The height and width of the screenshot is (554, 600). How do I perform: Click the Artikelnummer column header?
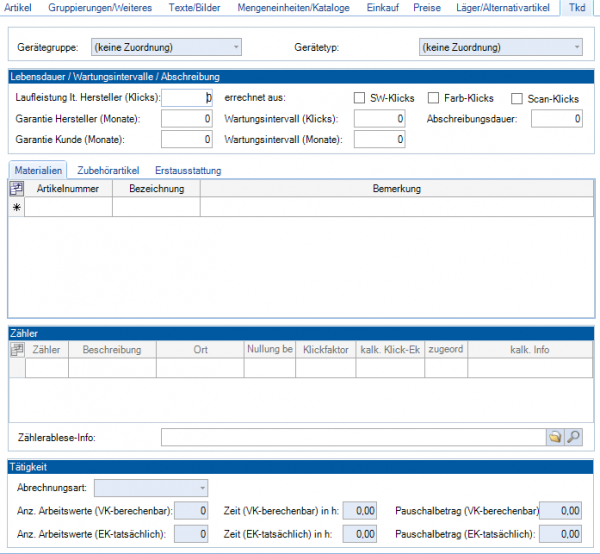point(68,188)
